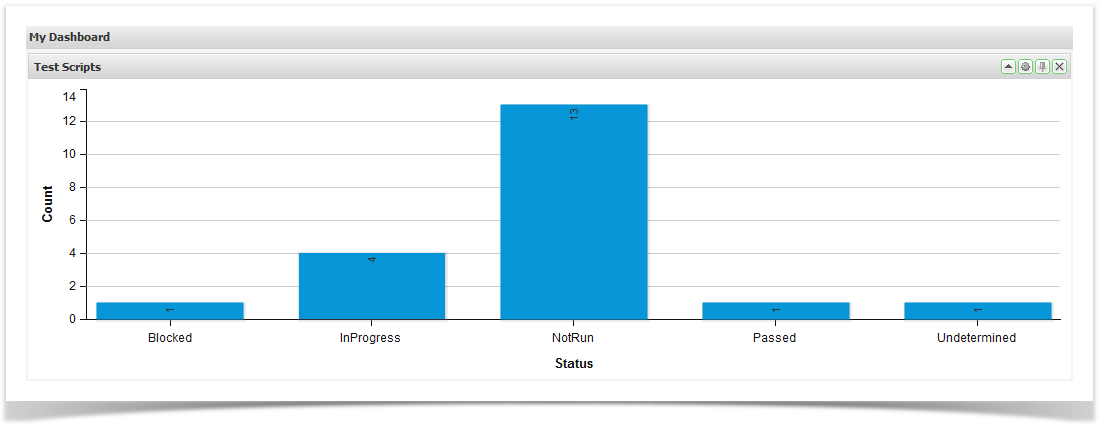Image resolution: width=1107 pixels, height=430 pixels.
Task: Click the Count y-axis title
Action: click(48, 204)
